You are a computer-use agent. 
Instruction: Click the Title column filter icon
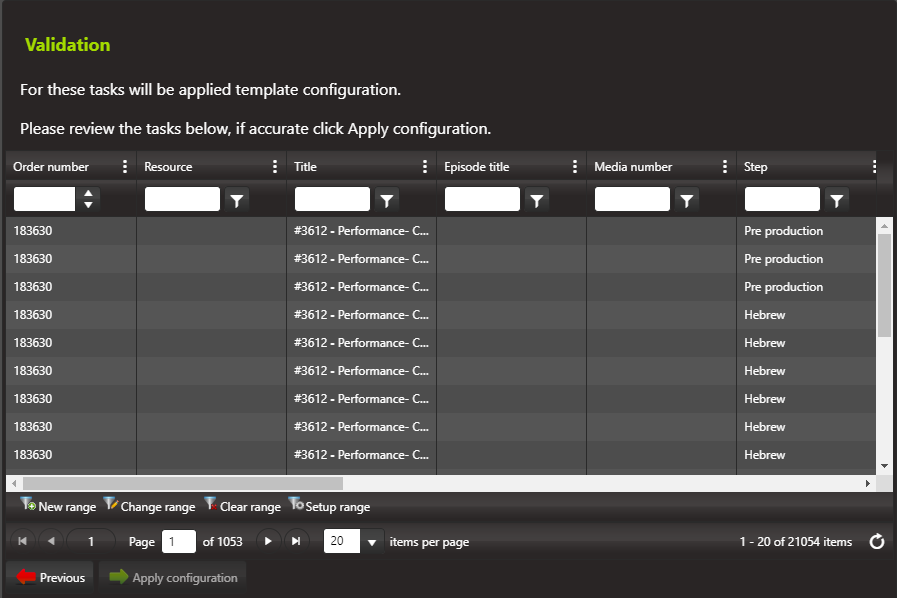pyautogui.click(x=386, y=200)
